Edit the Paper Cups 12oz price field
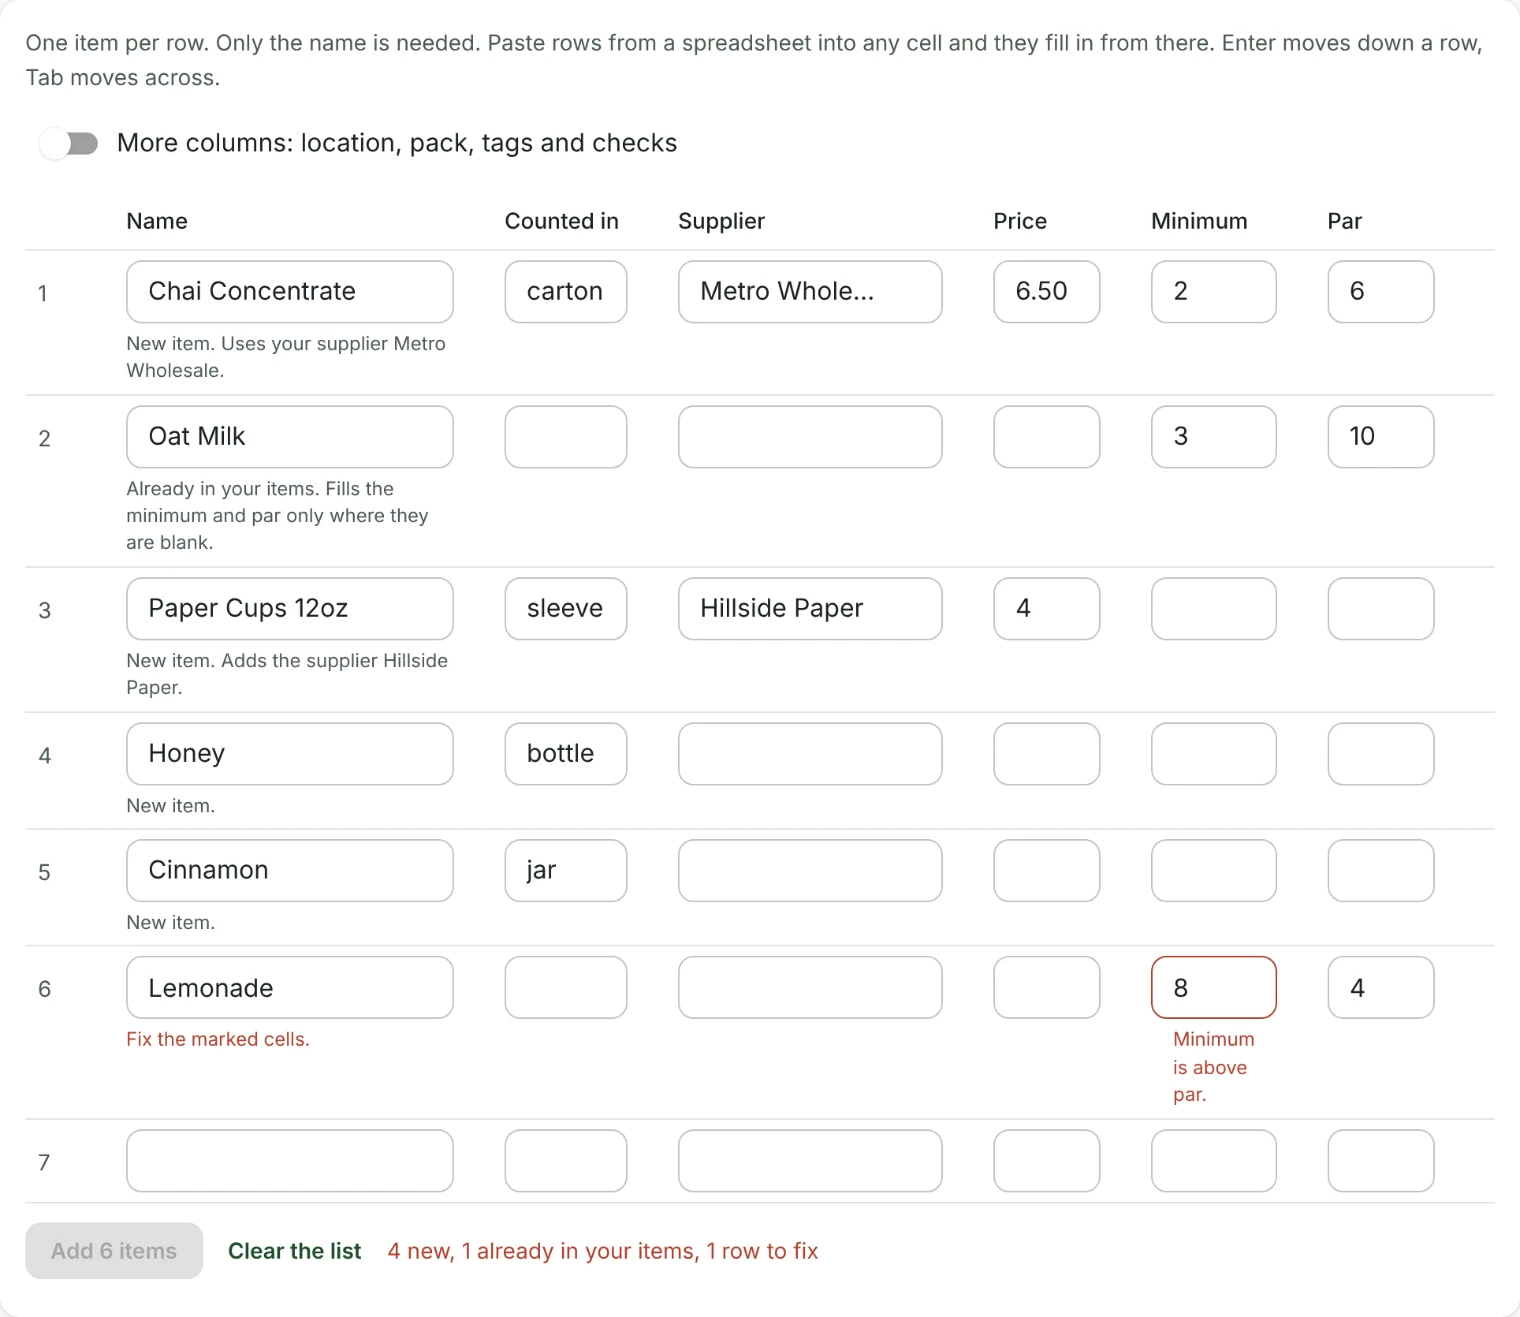 [x=1047, y=609]
